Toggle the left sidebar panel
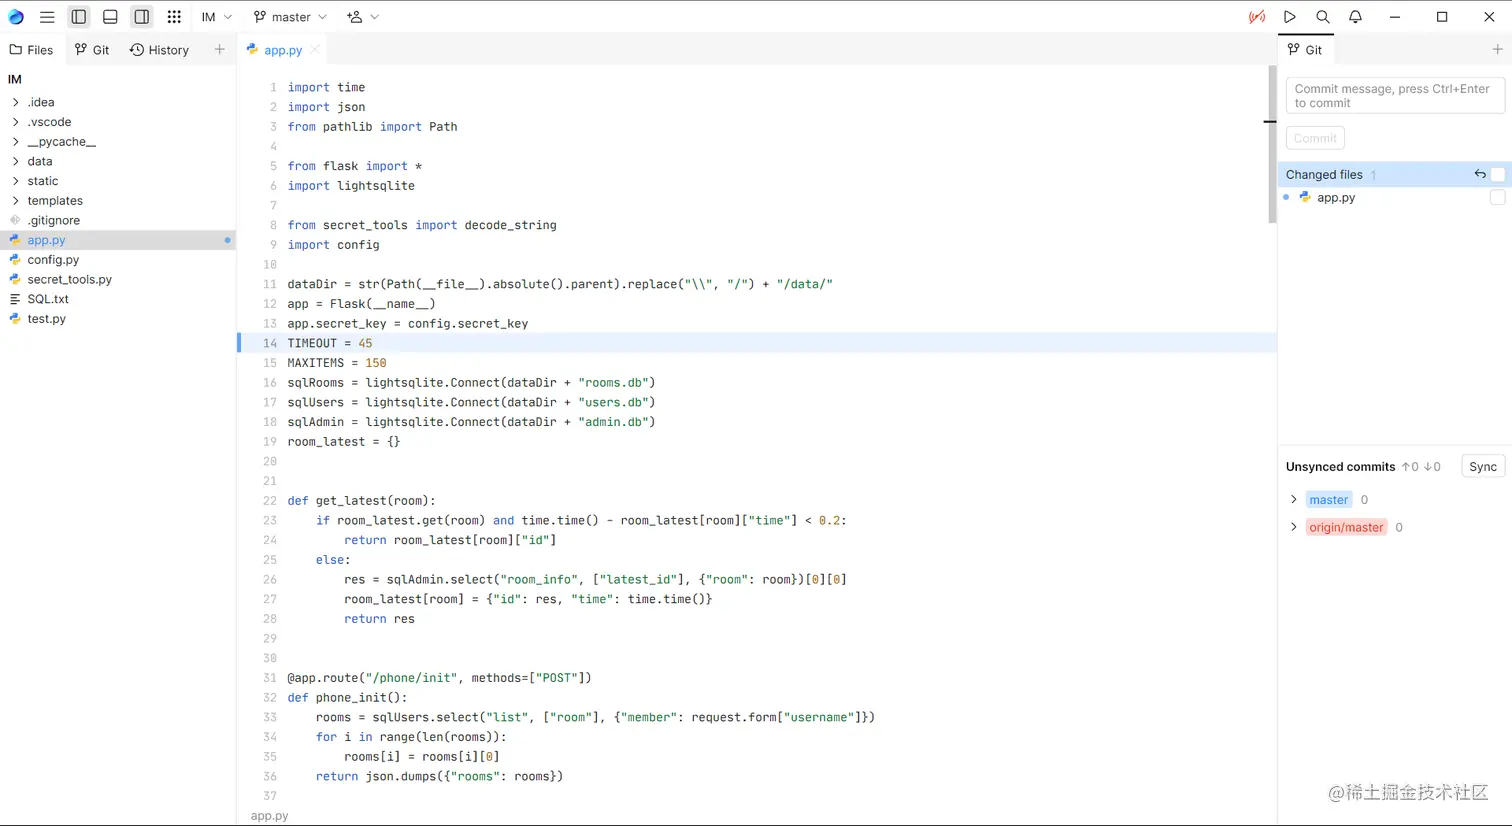Viewport: 1512px width, 826px height. click(x=79, y=17)
